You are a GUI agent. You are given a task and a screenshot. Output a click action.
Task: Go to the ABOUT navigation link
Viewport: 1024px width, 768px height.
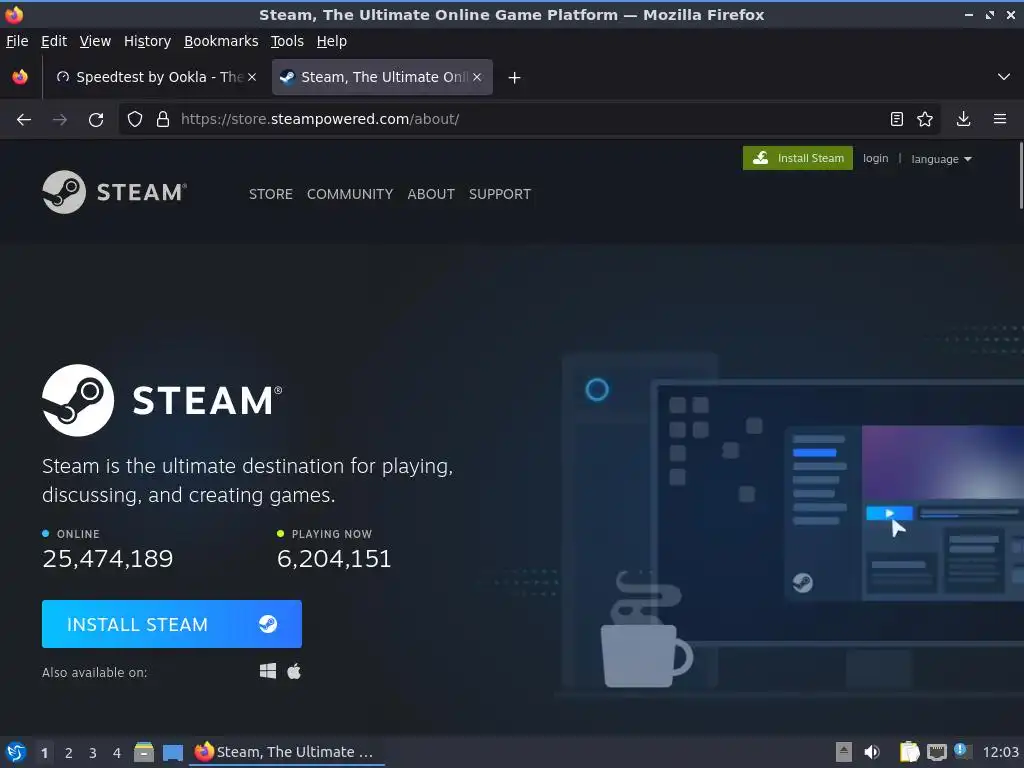(x=431, y=194)
